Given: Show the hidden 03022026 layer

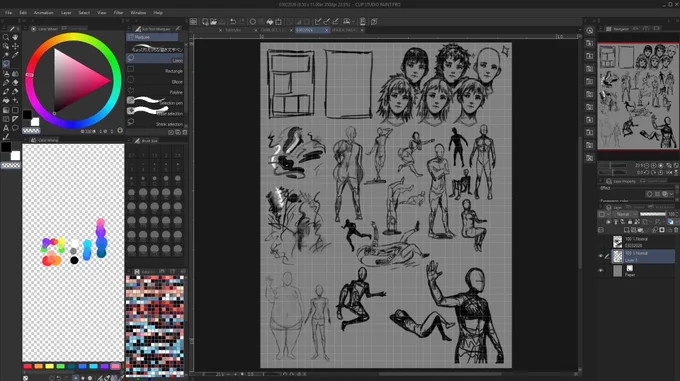Looking at the screenshot, I should point(601,242).
